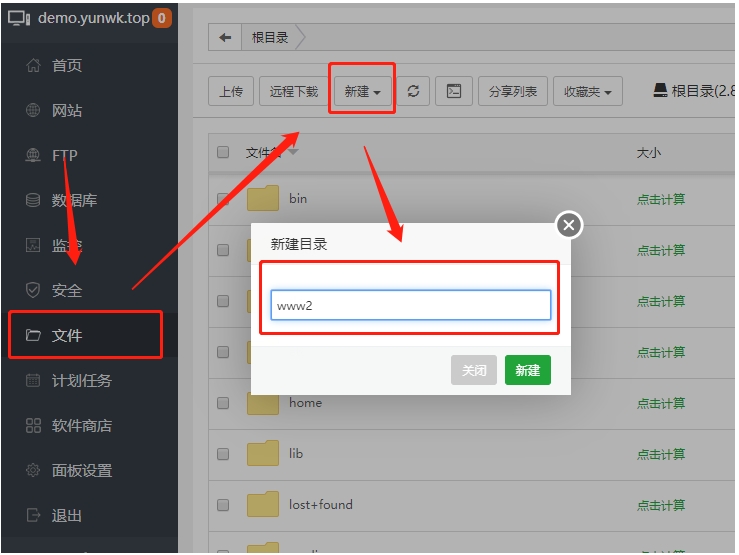The height and width of the screenshot is (555, 739).
Task: Click the disk icon beside 根目录
Action: [x=660, y=91]
